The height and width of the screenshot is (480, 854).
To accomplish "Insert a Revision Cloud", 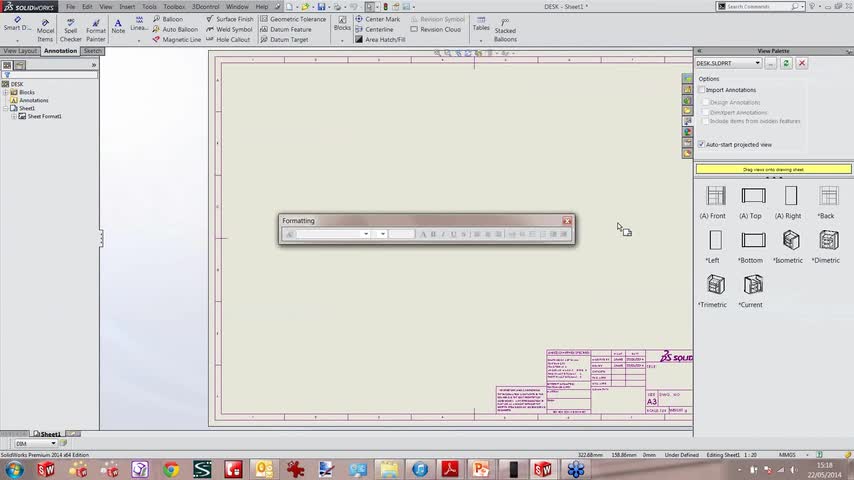I will coord(436,29).
